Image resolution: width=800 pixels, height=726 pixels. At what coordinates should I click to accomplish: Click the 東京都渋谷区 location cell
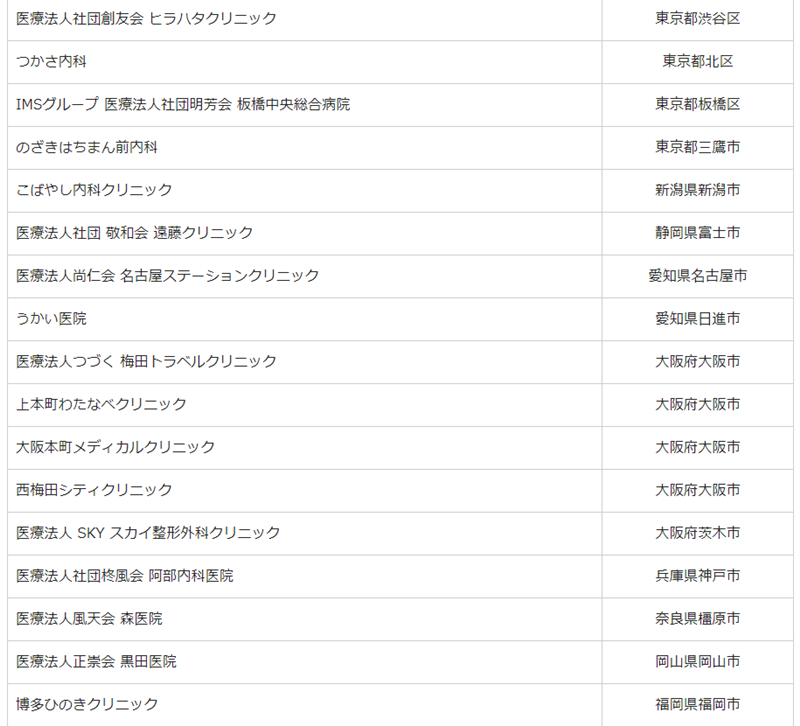[x=697, y=18]
